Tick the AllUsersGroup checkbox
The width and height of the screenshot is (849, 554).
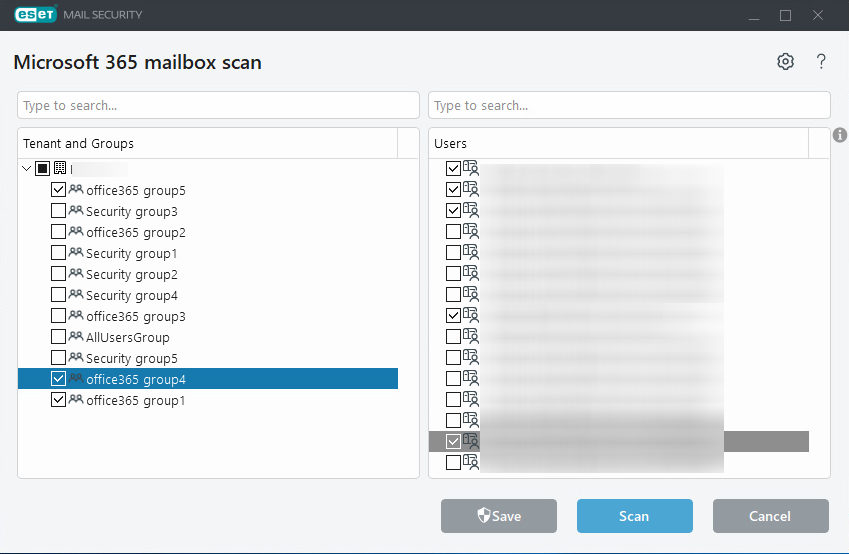click(x=58, y=337)
